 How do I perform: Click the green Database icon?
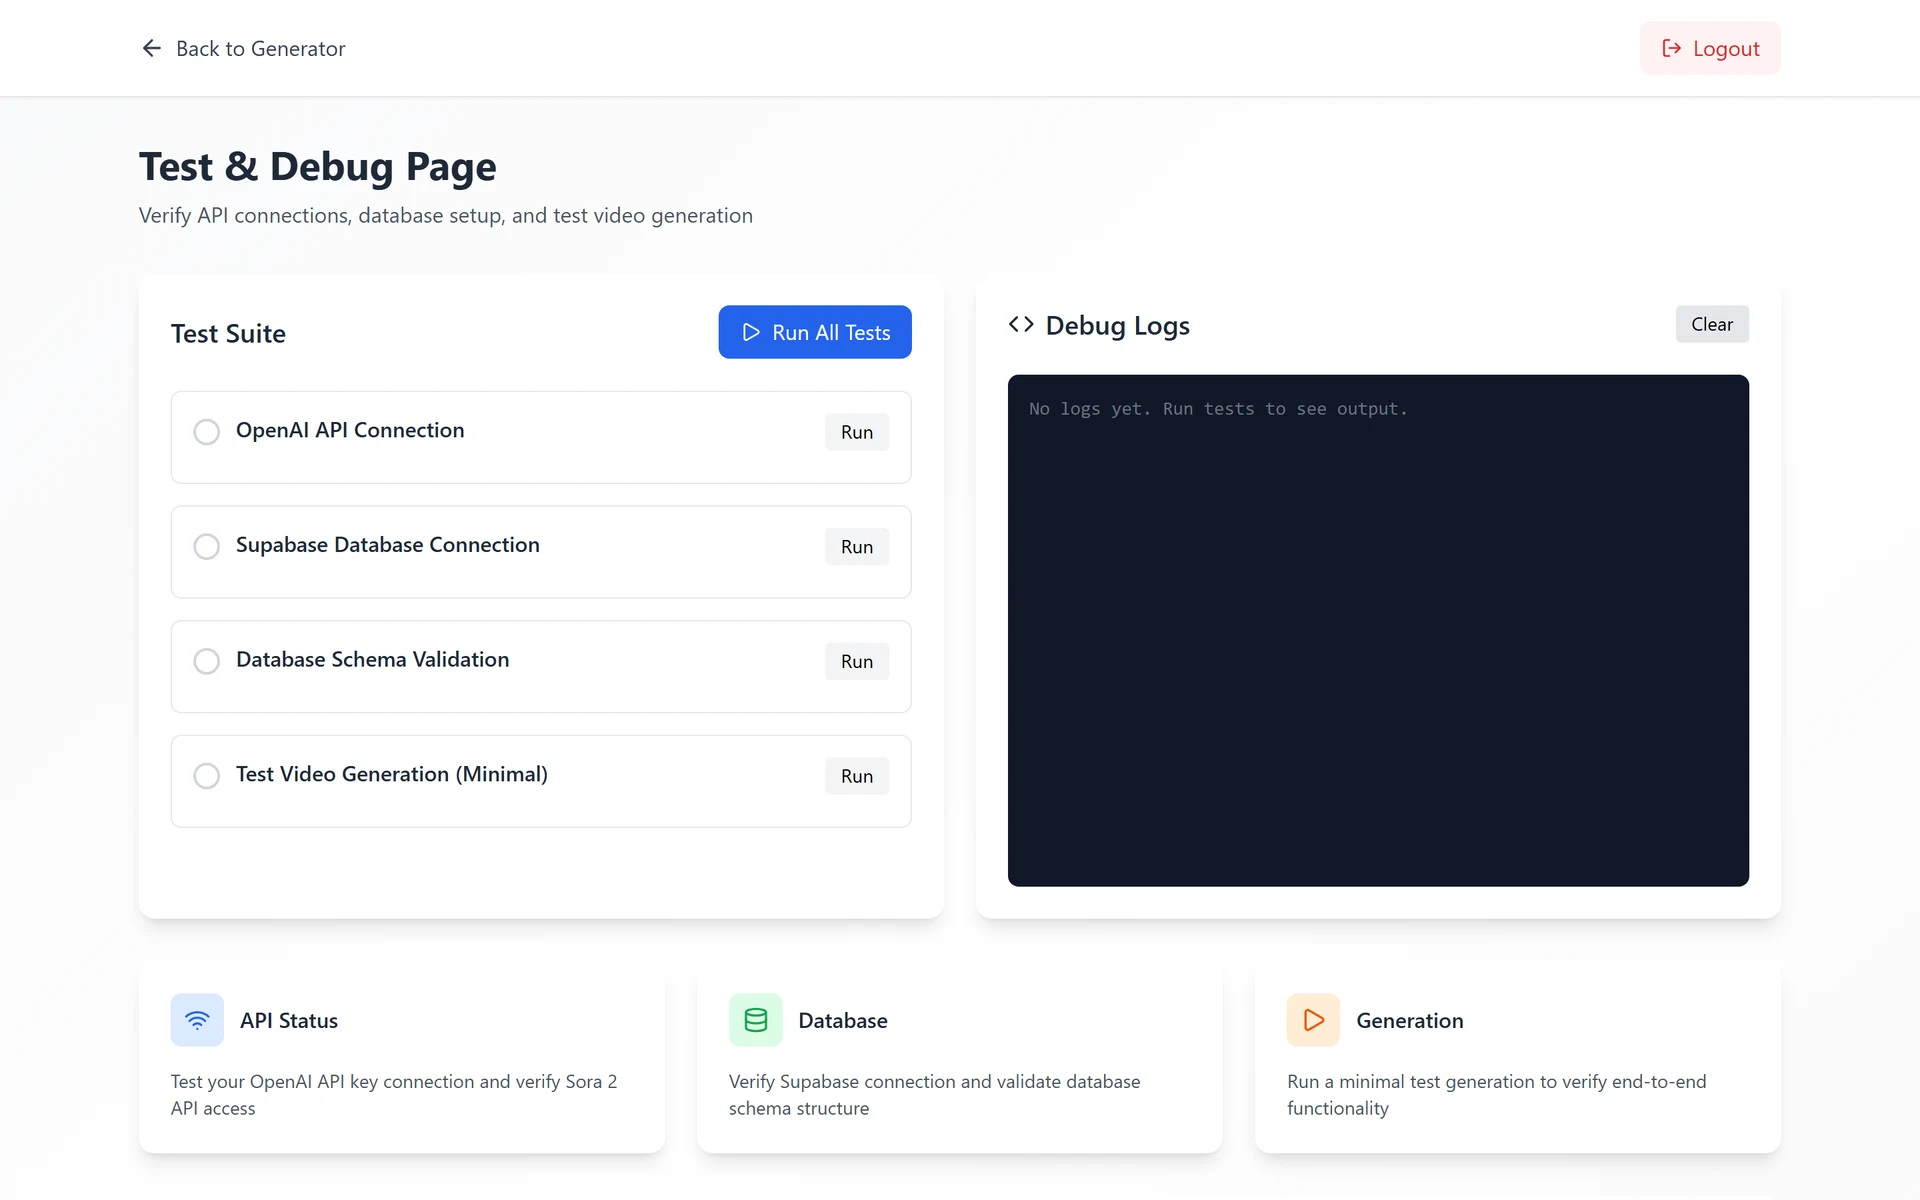pyautogui.click(x=756, y=1020)
